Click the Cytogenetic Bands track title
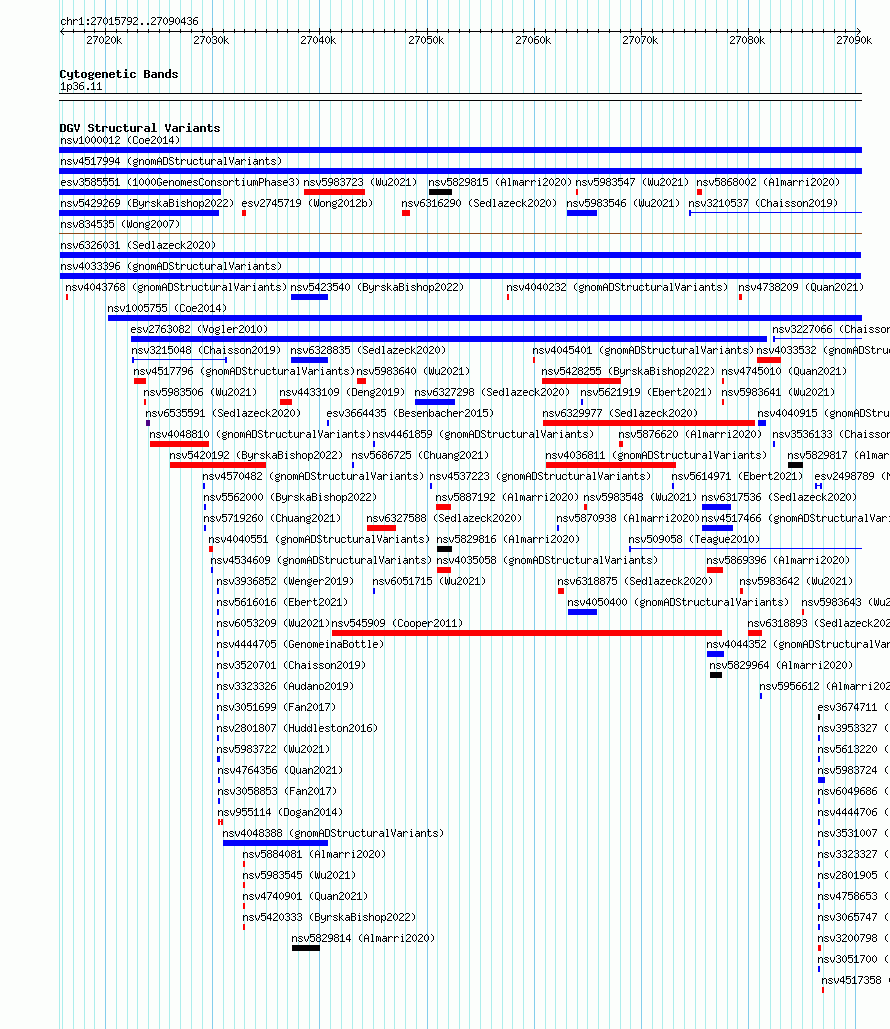The width and height of the screenshot is (890, 1029). (119, 74)
